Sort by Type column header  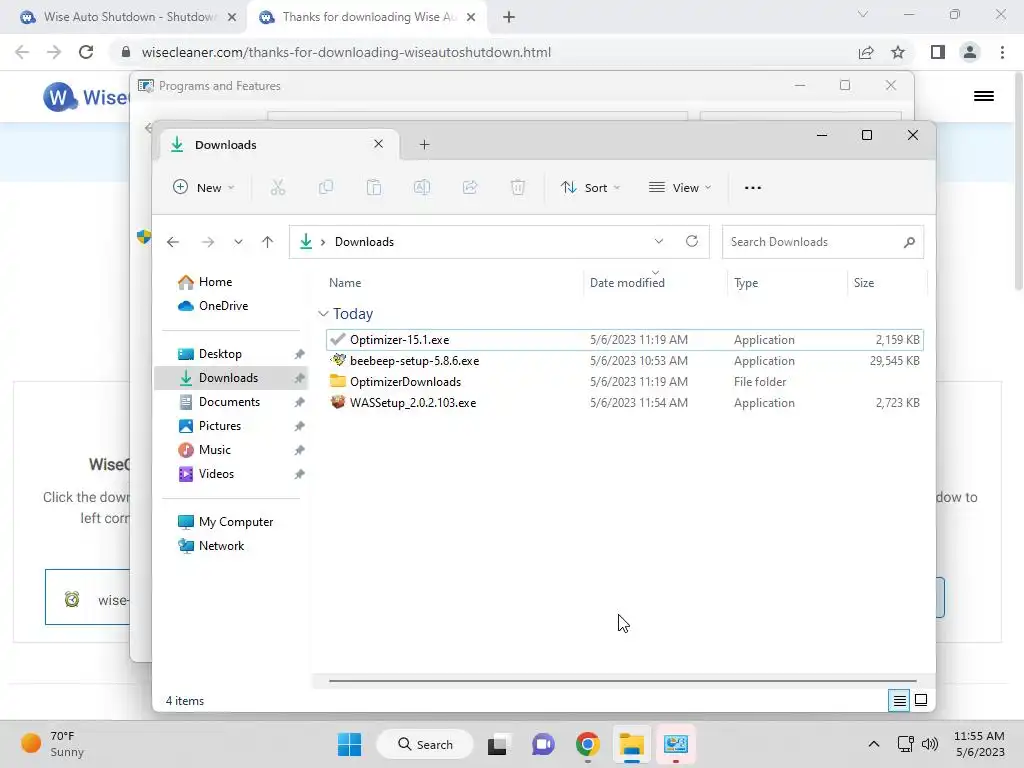[x=746, y=283]
